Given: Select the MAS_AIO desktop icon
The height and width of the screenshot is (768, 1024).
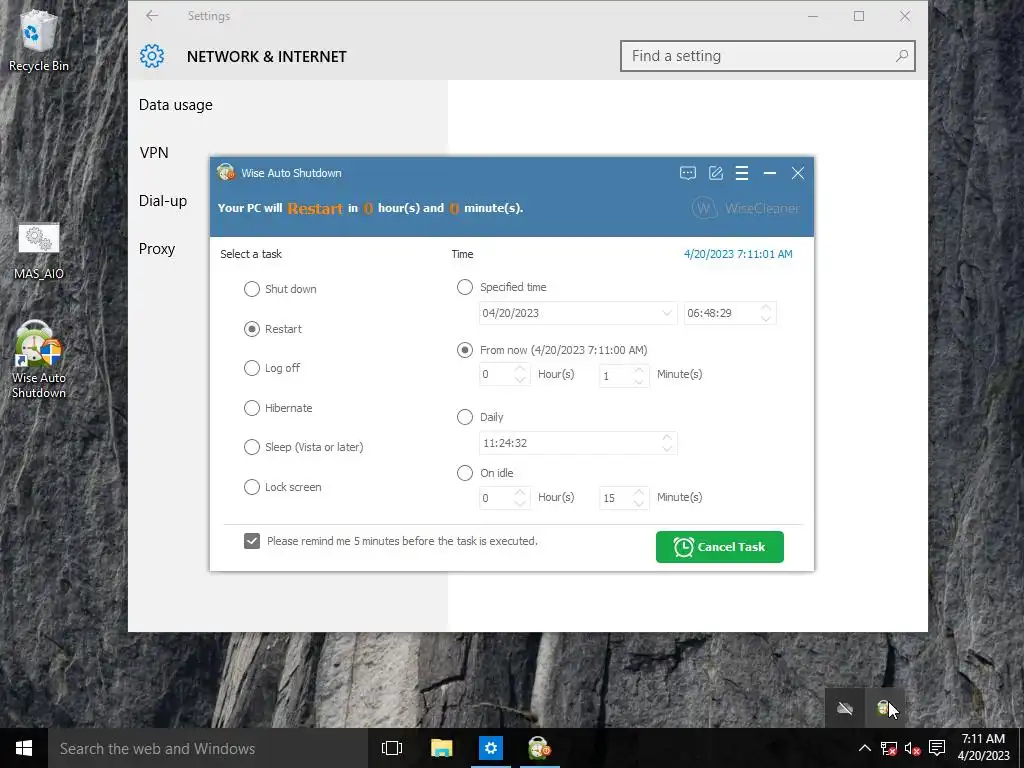Looking at the screenshot, I should click(x=39, y=252).
